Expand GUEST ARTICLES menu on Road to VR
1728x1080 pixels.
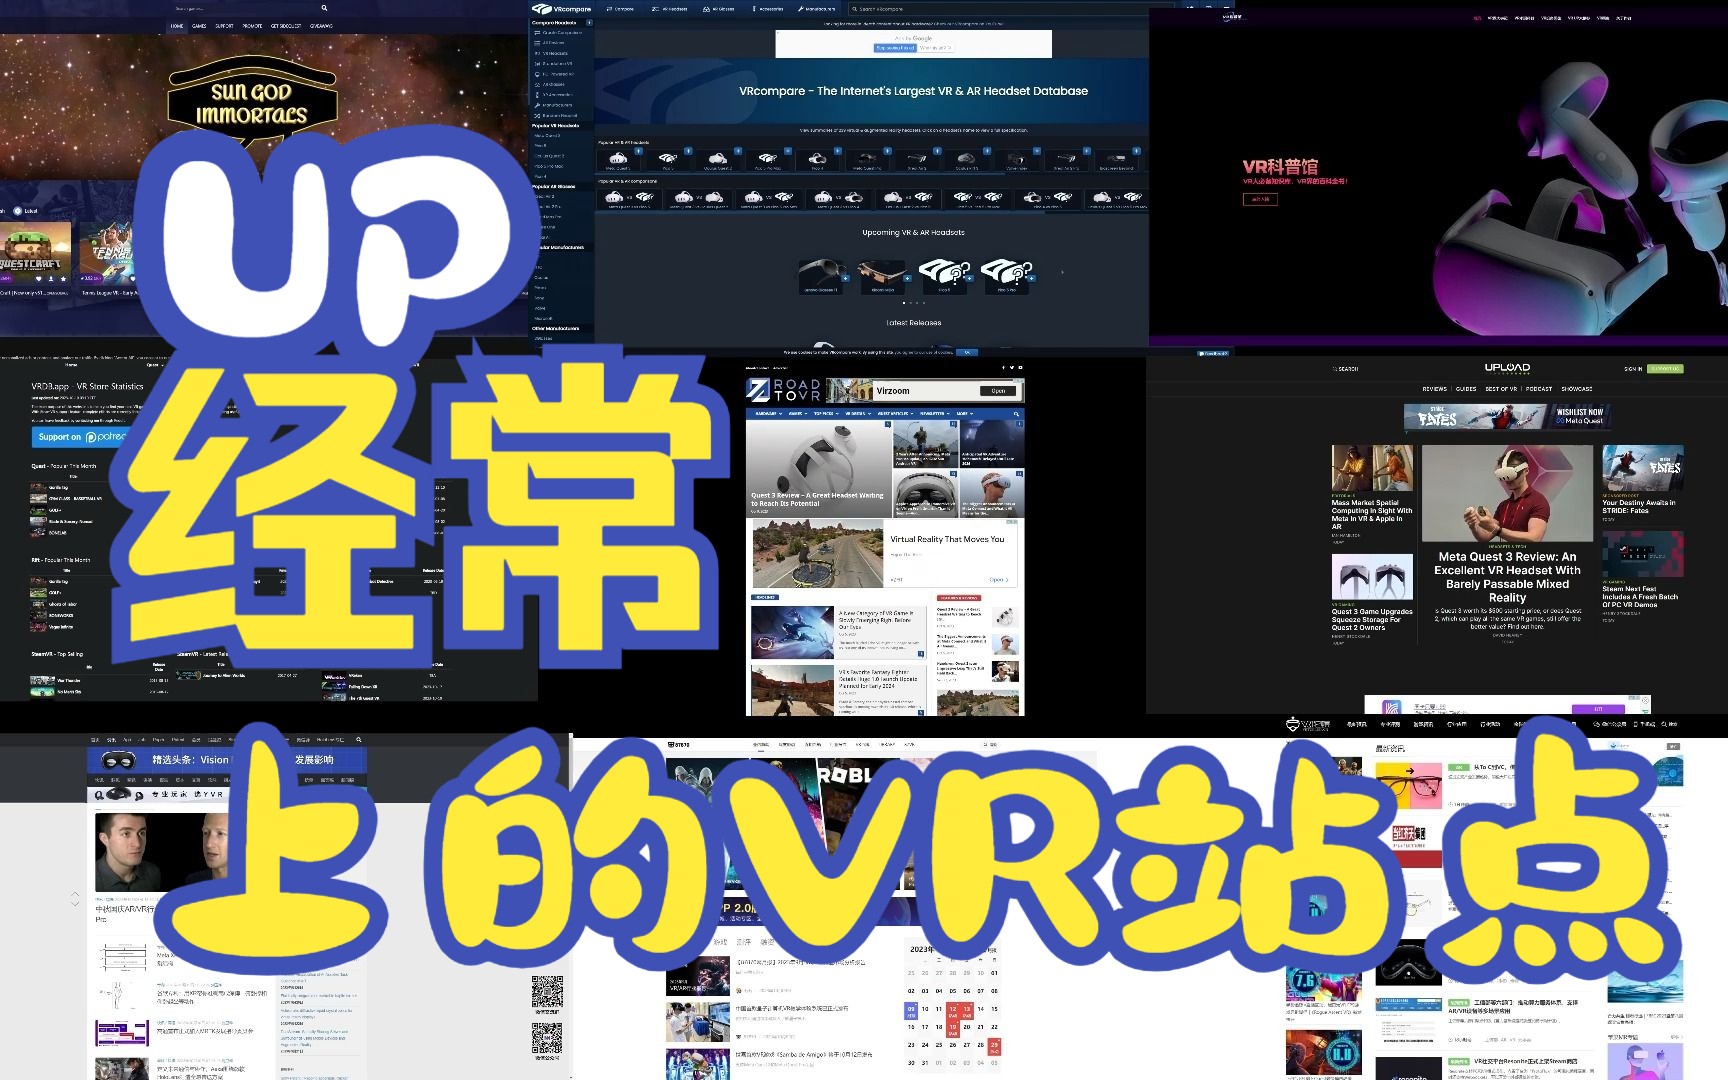tap(893, 413)
